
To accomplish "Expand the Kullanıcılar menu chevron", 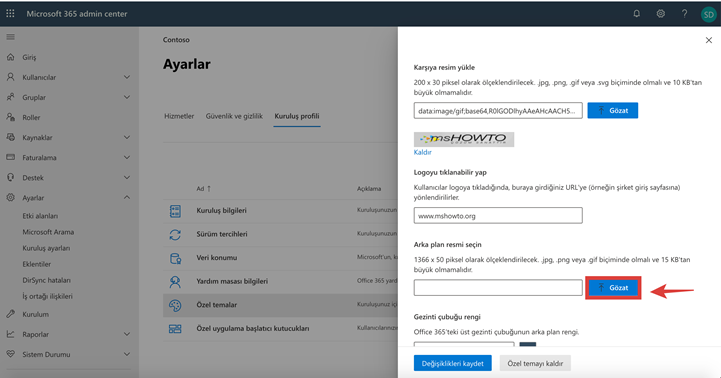I will [x=127, y=77].
